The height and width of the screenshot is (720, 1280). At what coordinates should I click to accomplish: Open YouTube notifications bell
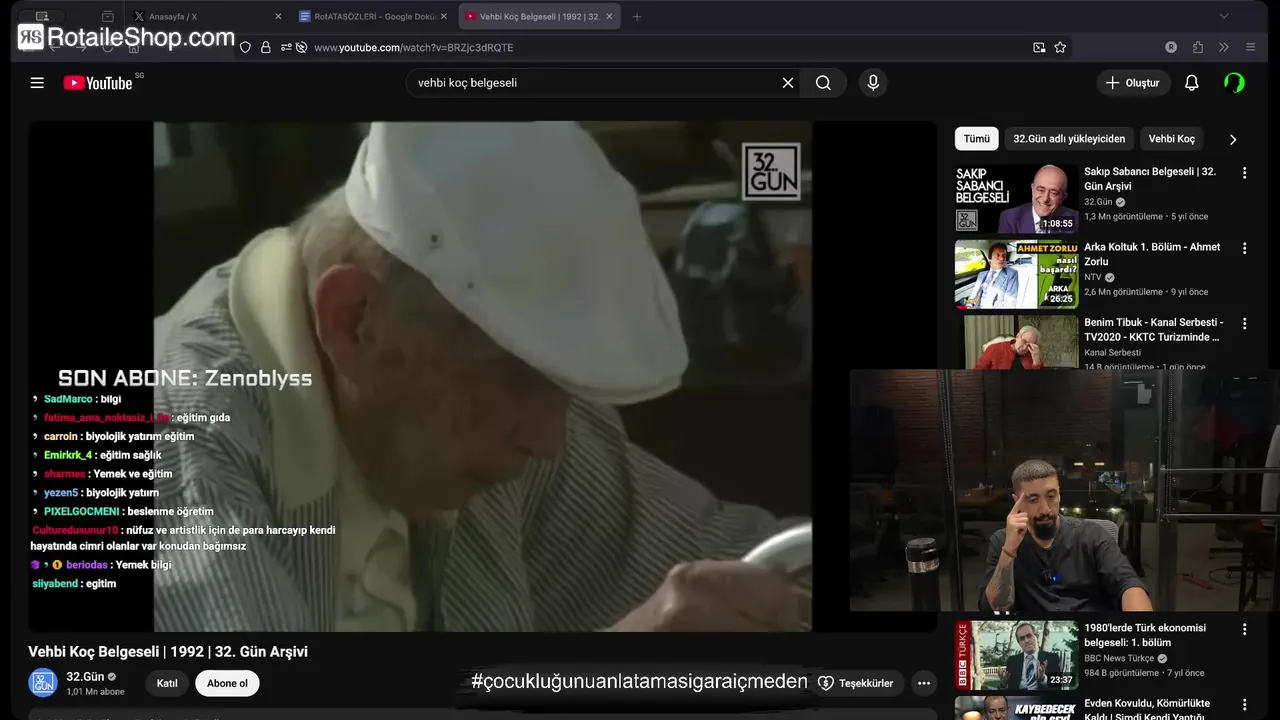coord(1191,83)
